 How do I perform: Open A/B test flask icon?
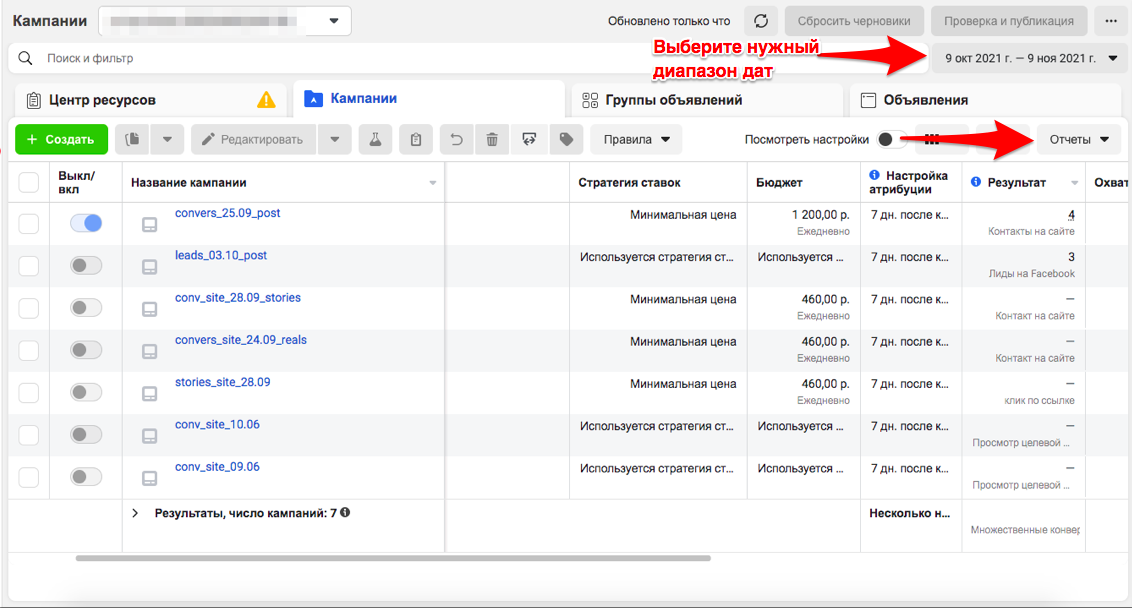pos(375,139)
